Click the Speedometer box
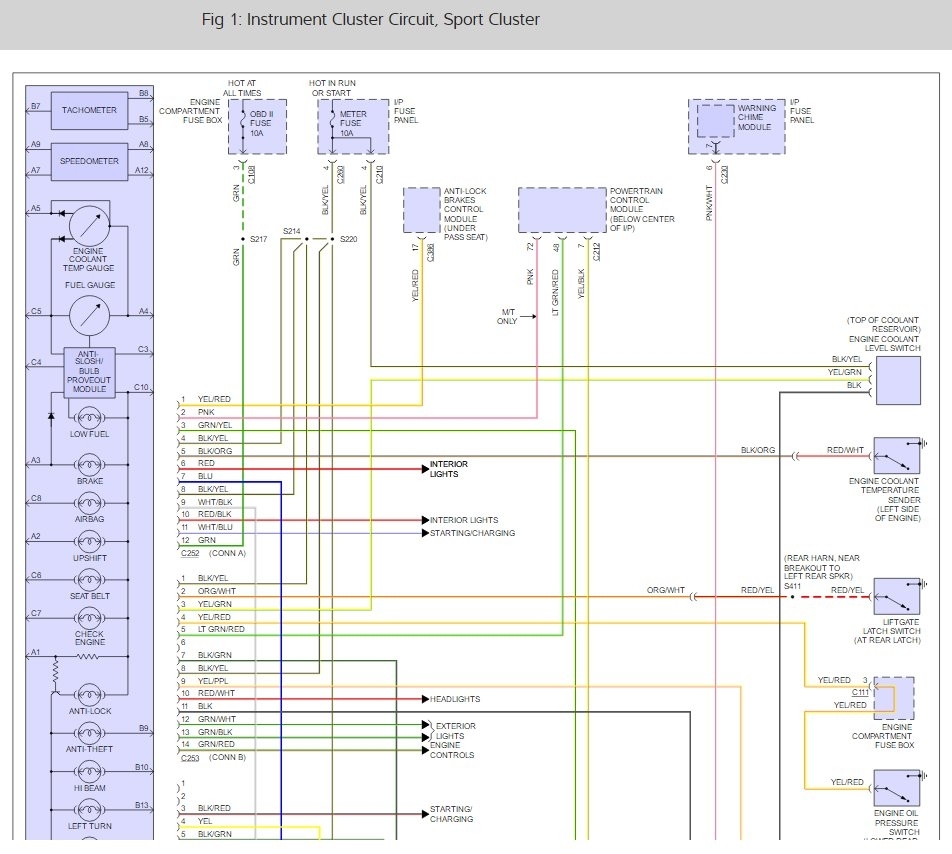The image size is (952, 854). tap(89, 161)
